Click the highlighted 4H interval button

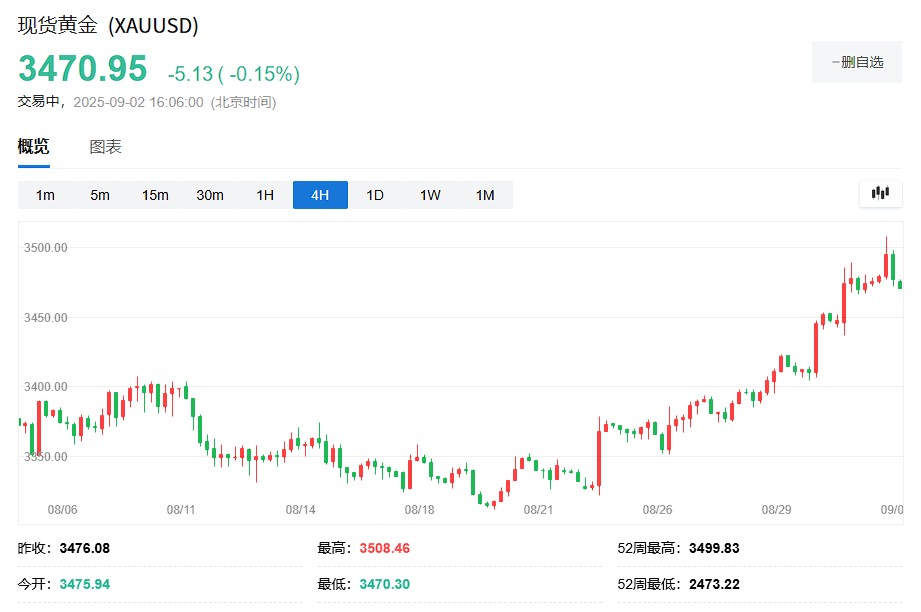(320, 195)
